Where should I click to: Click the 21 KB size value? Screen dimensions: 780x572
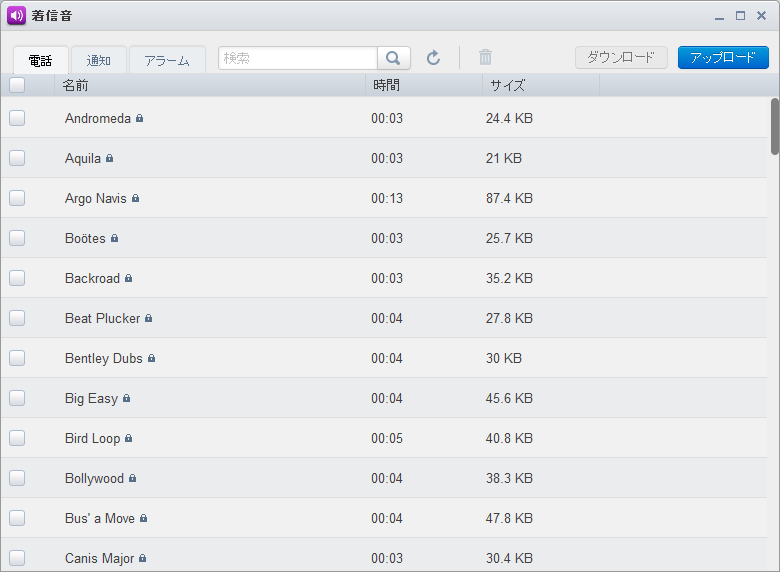click(x=503, y=158)
